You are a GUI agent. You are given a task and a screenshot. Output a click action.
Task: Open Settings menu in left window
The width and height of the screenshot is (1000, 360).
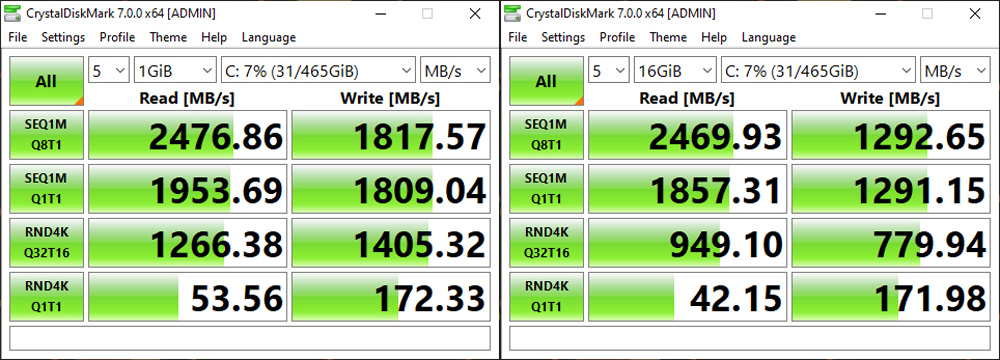(x=63, y=38)
